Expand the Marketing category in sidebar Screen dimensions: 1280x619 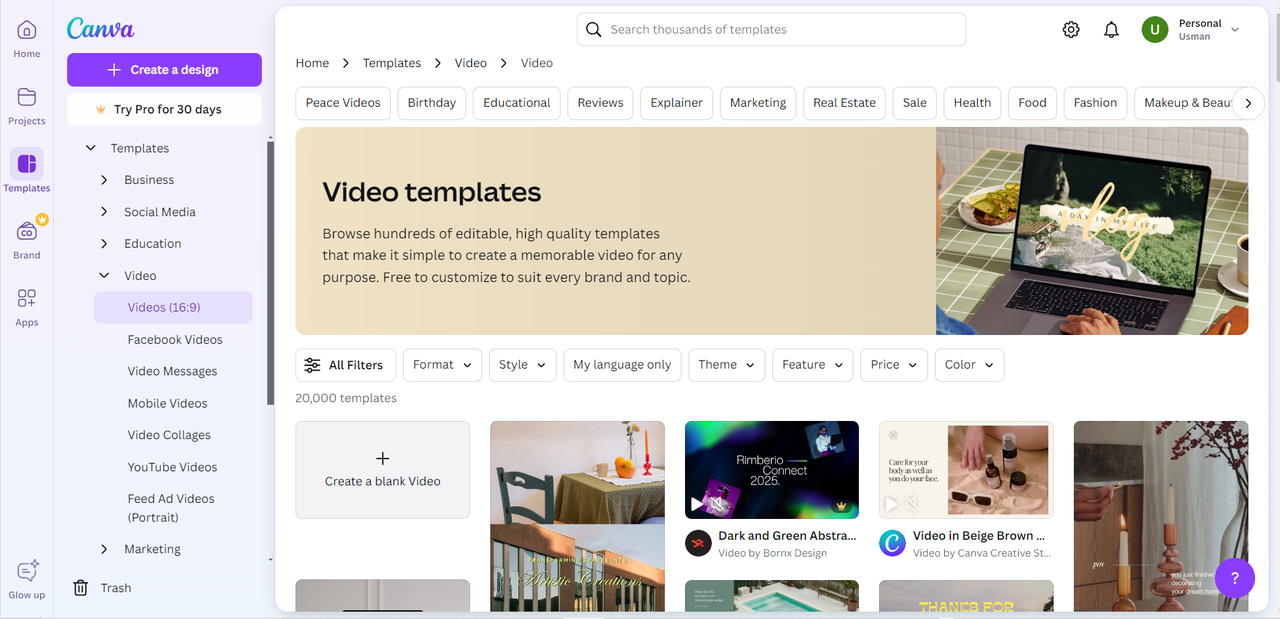tap(105, 549)
